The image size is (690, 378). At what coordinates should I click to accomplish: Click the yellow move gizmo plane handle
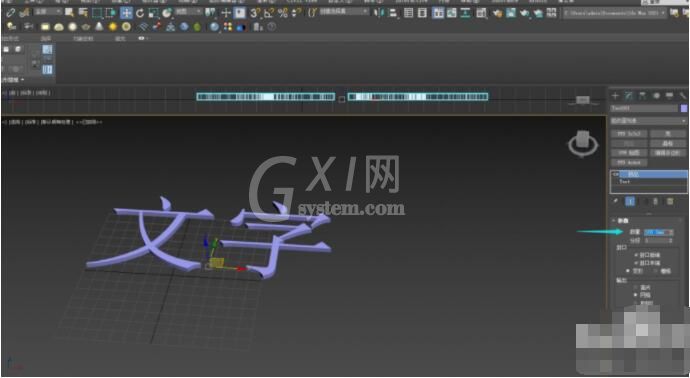pyautogui.click(x=217, y=262)
